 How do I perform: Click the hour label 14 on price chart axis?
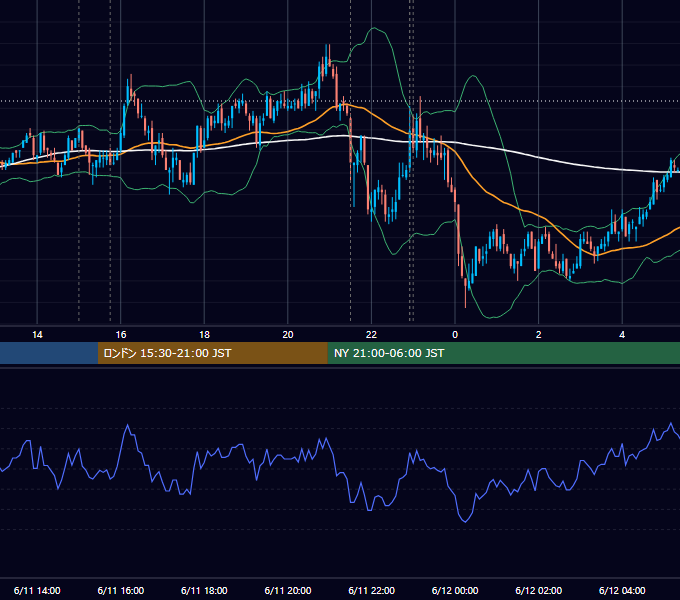[37, 335]
